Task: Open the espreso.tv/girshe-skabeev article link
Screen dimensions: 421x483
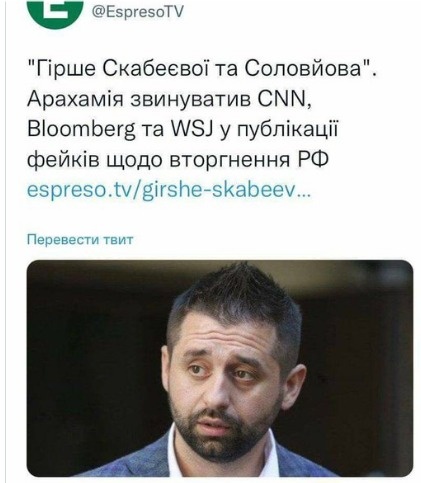Action: (168, 190)
